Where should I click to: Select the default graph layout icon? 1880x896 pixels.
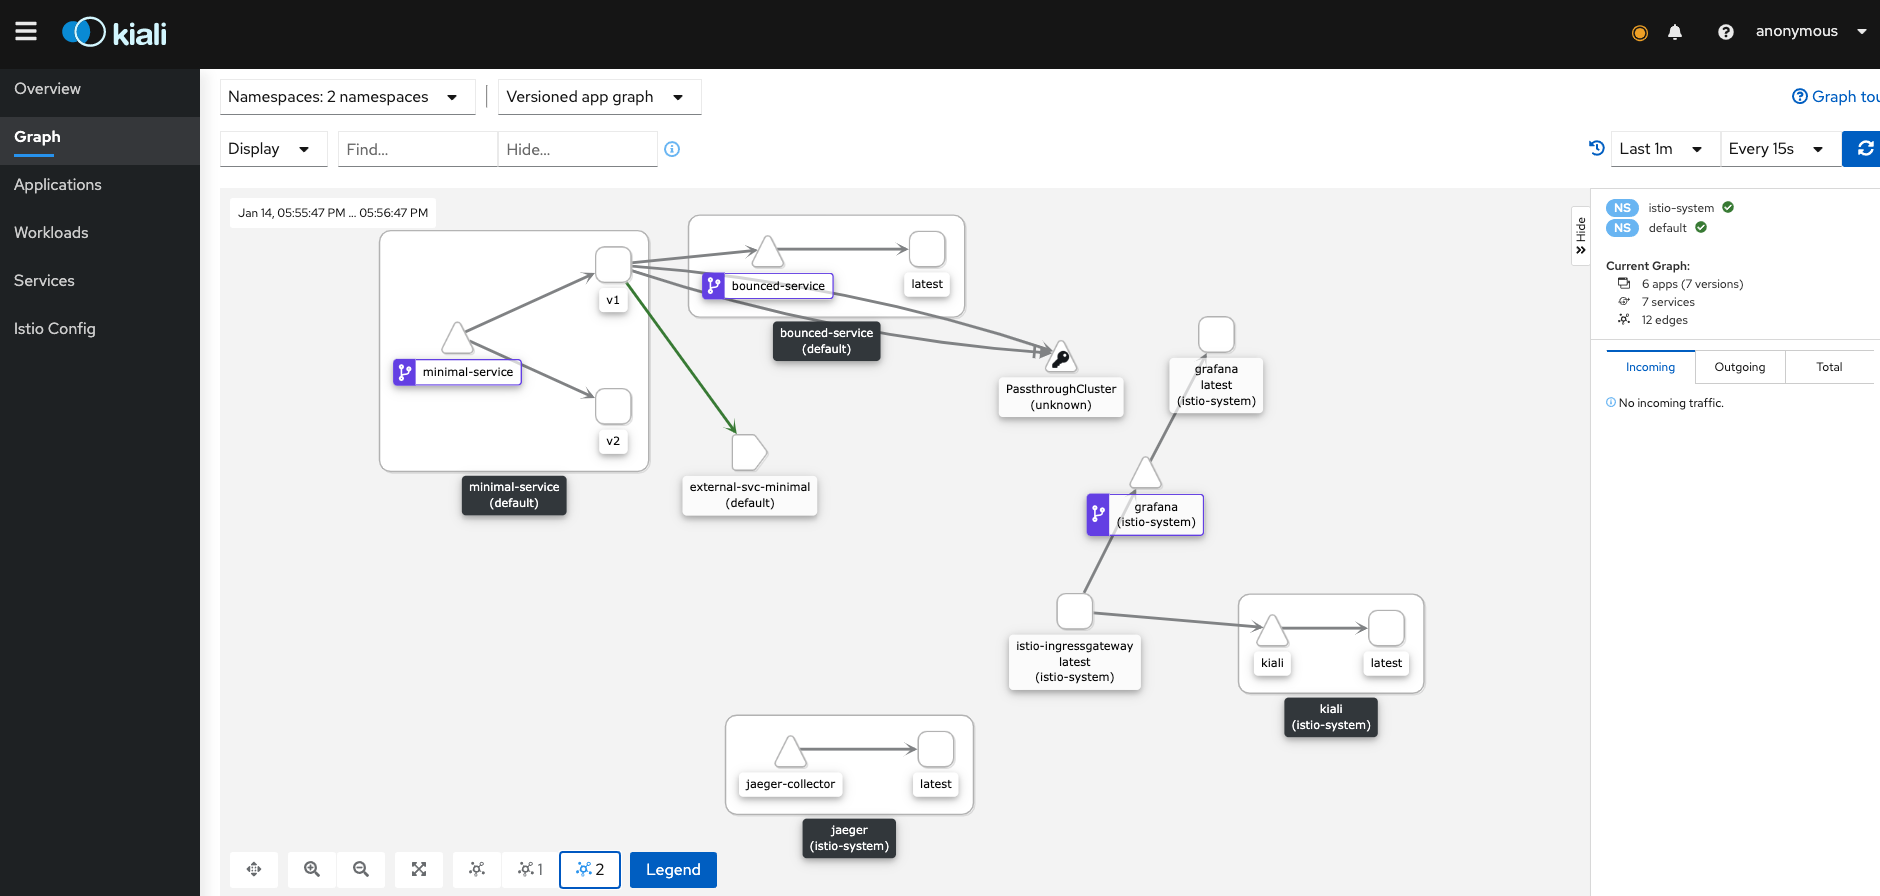click(477, 869)
